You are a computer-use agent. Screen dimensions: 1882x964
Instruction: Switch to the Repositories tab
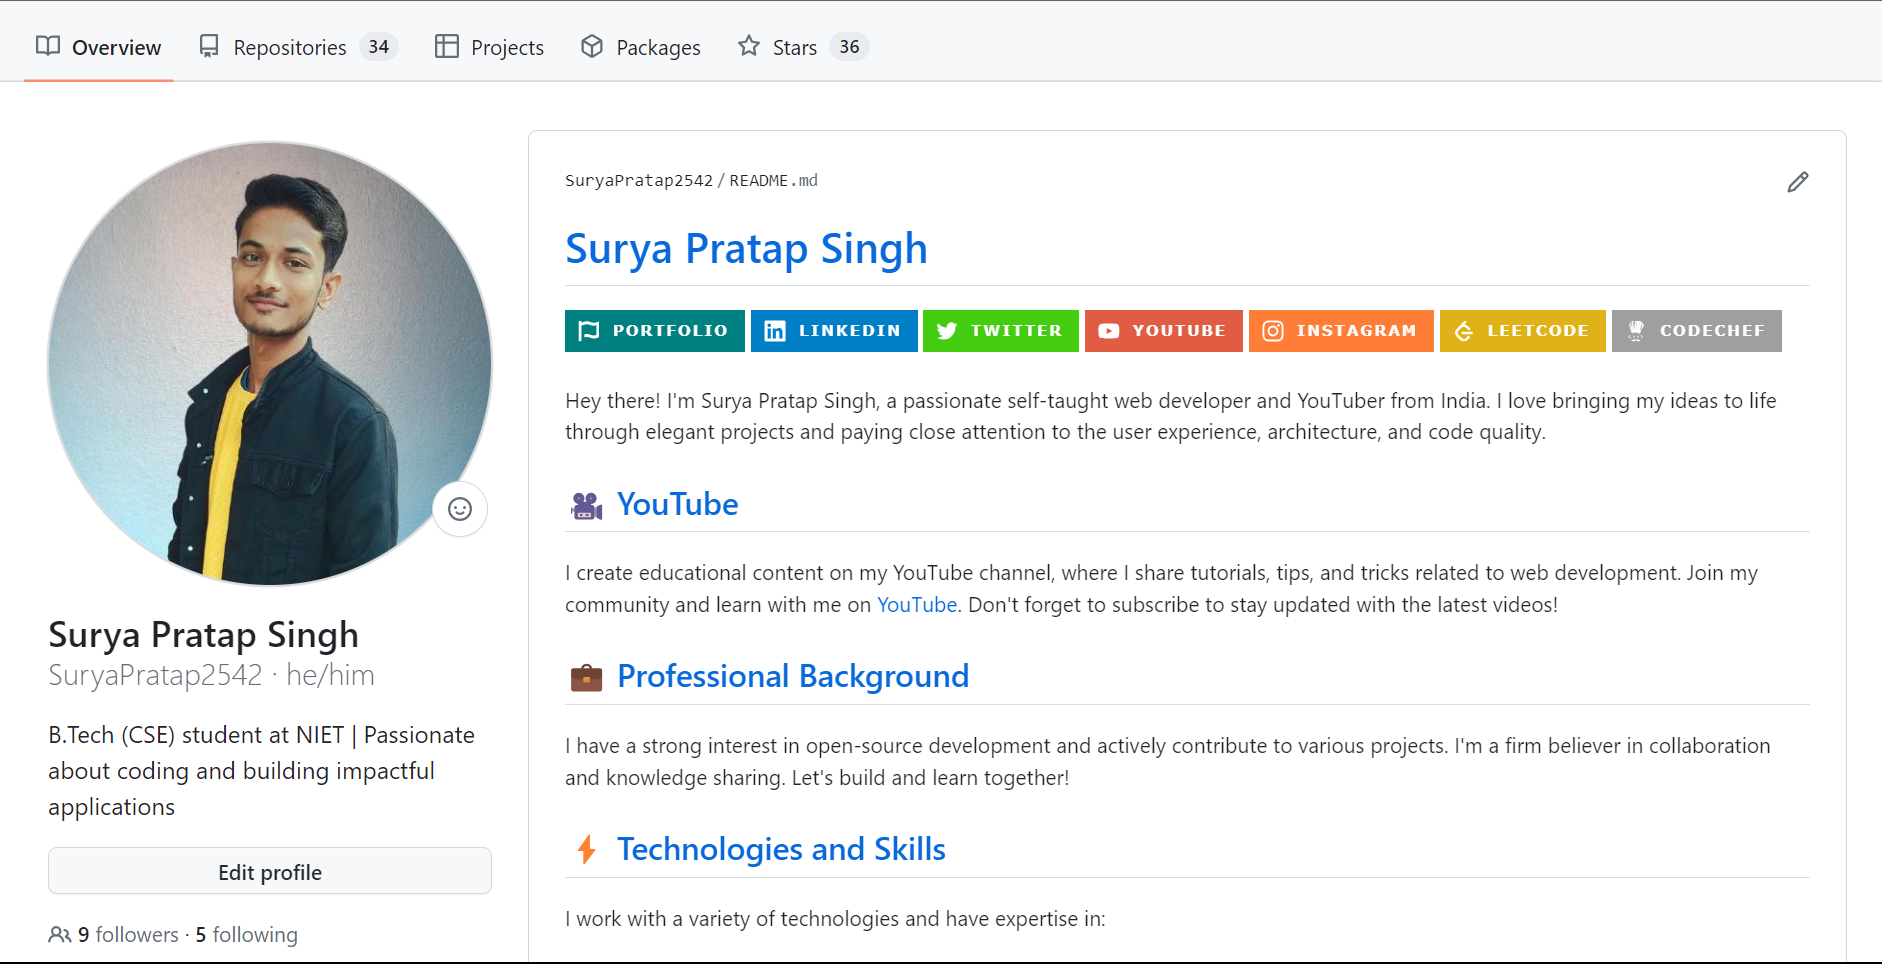click(x=298, y=47)
